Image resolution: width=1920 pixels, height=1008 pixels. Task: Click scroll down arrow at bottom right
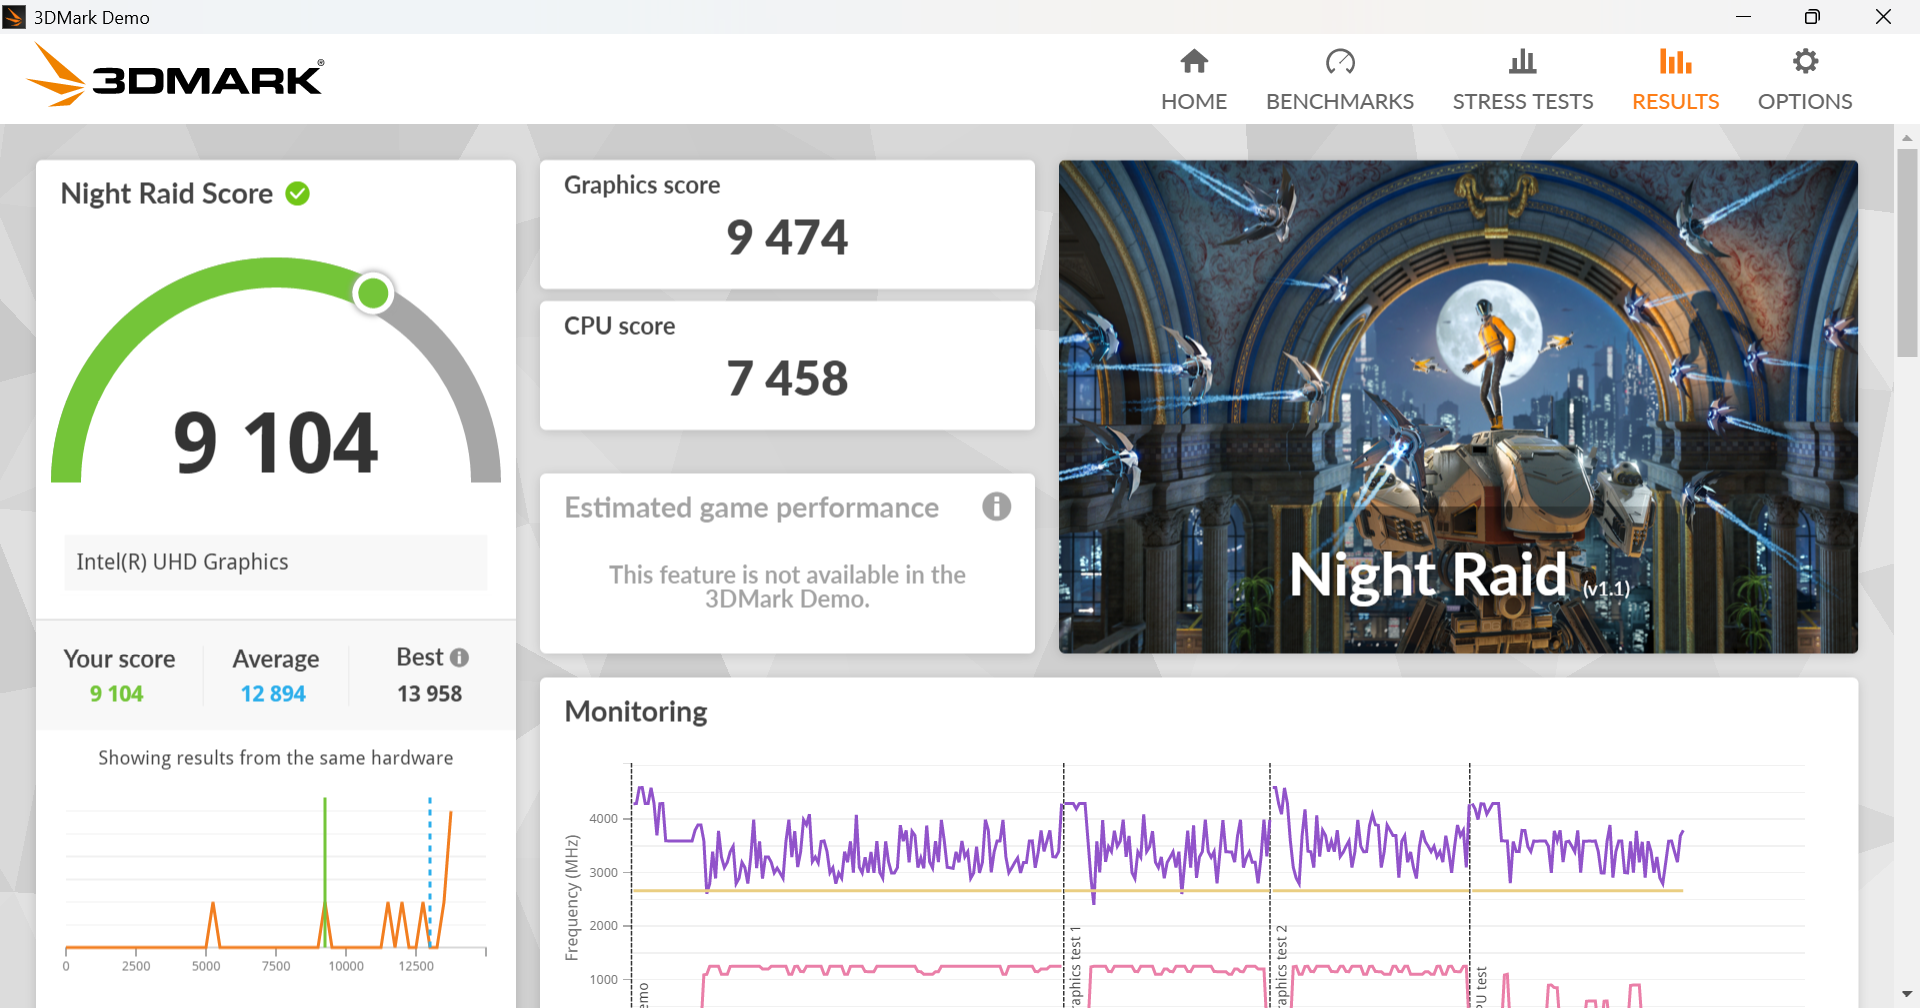(1907, 995)
